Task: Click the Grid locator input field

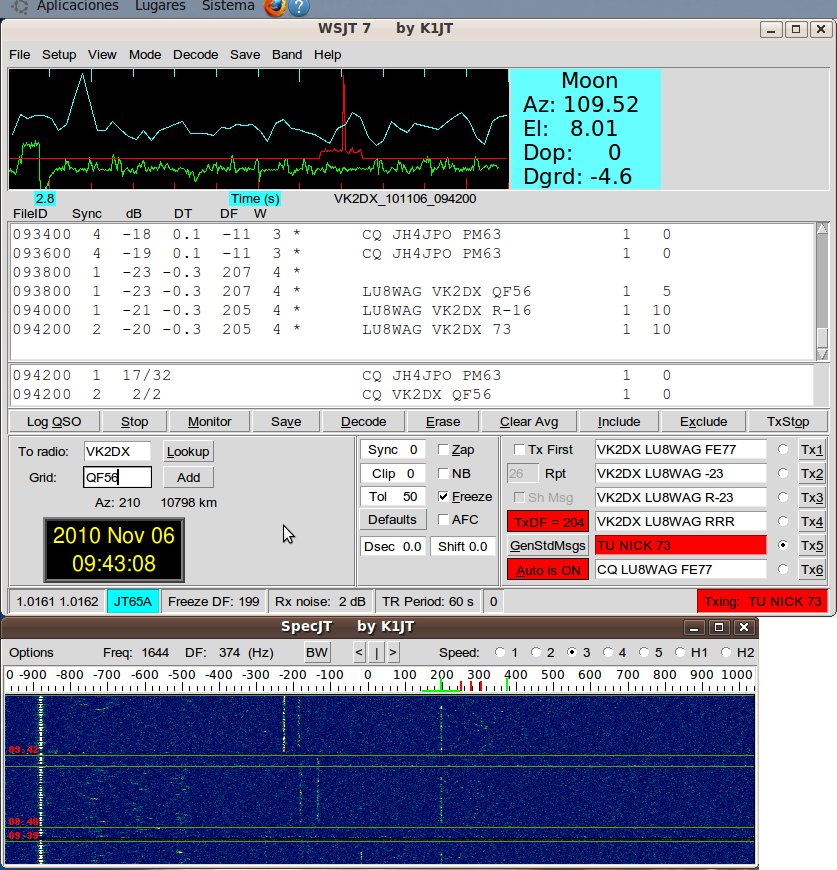Action: pos(117,477)
